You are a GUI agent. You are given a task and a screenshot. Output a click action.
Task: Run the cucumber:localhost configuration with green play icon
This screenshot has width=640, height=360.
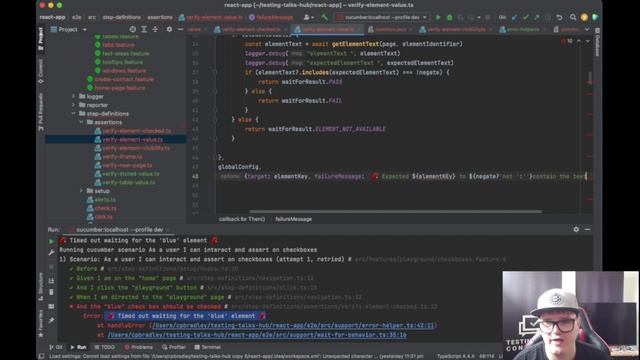coord(438,18)
